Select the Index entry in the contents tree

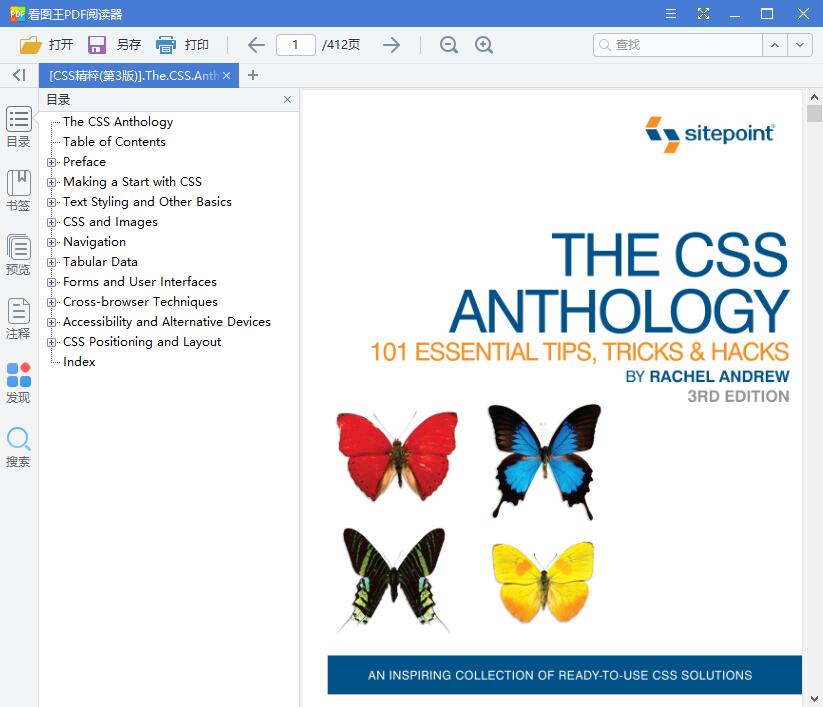pos(79,361)
